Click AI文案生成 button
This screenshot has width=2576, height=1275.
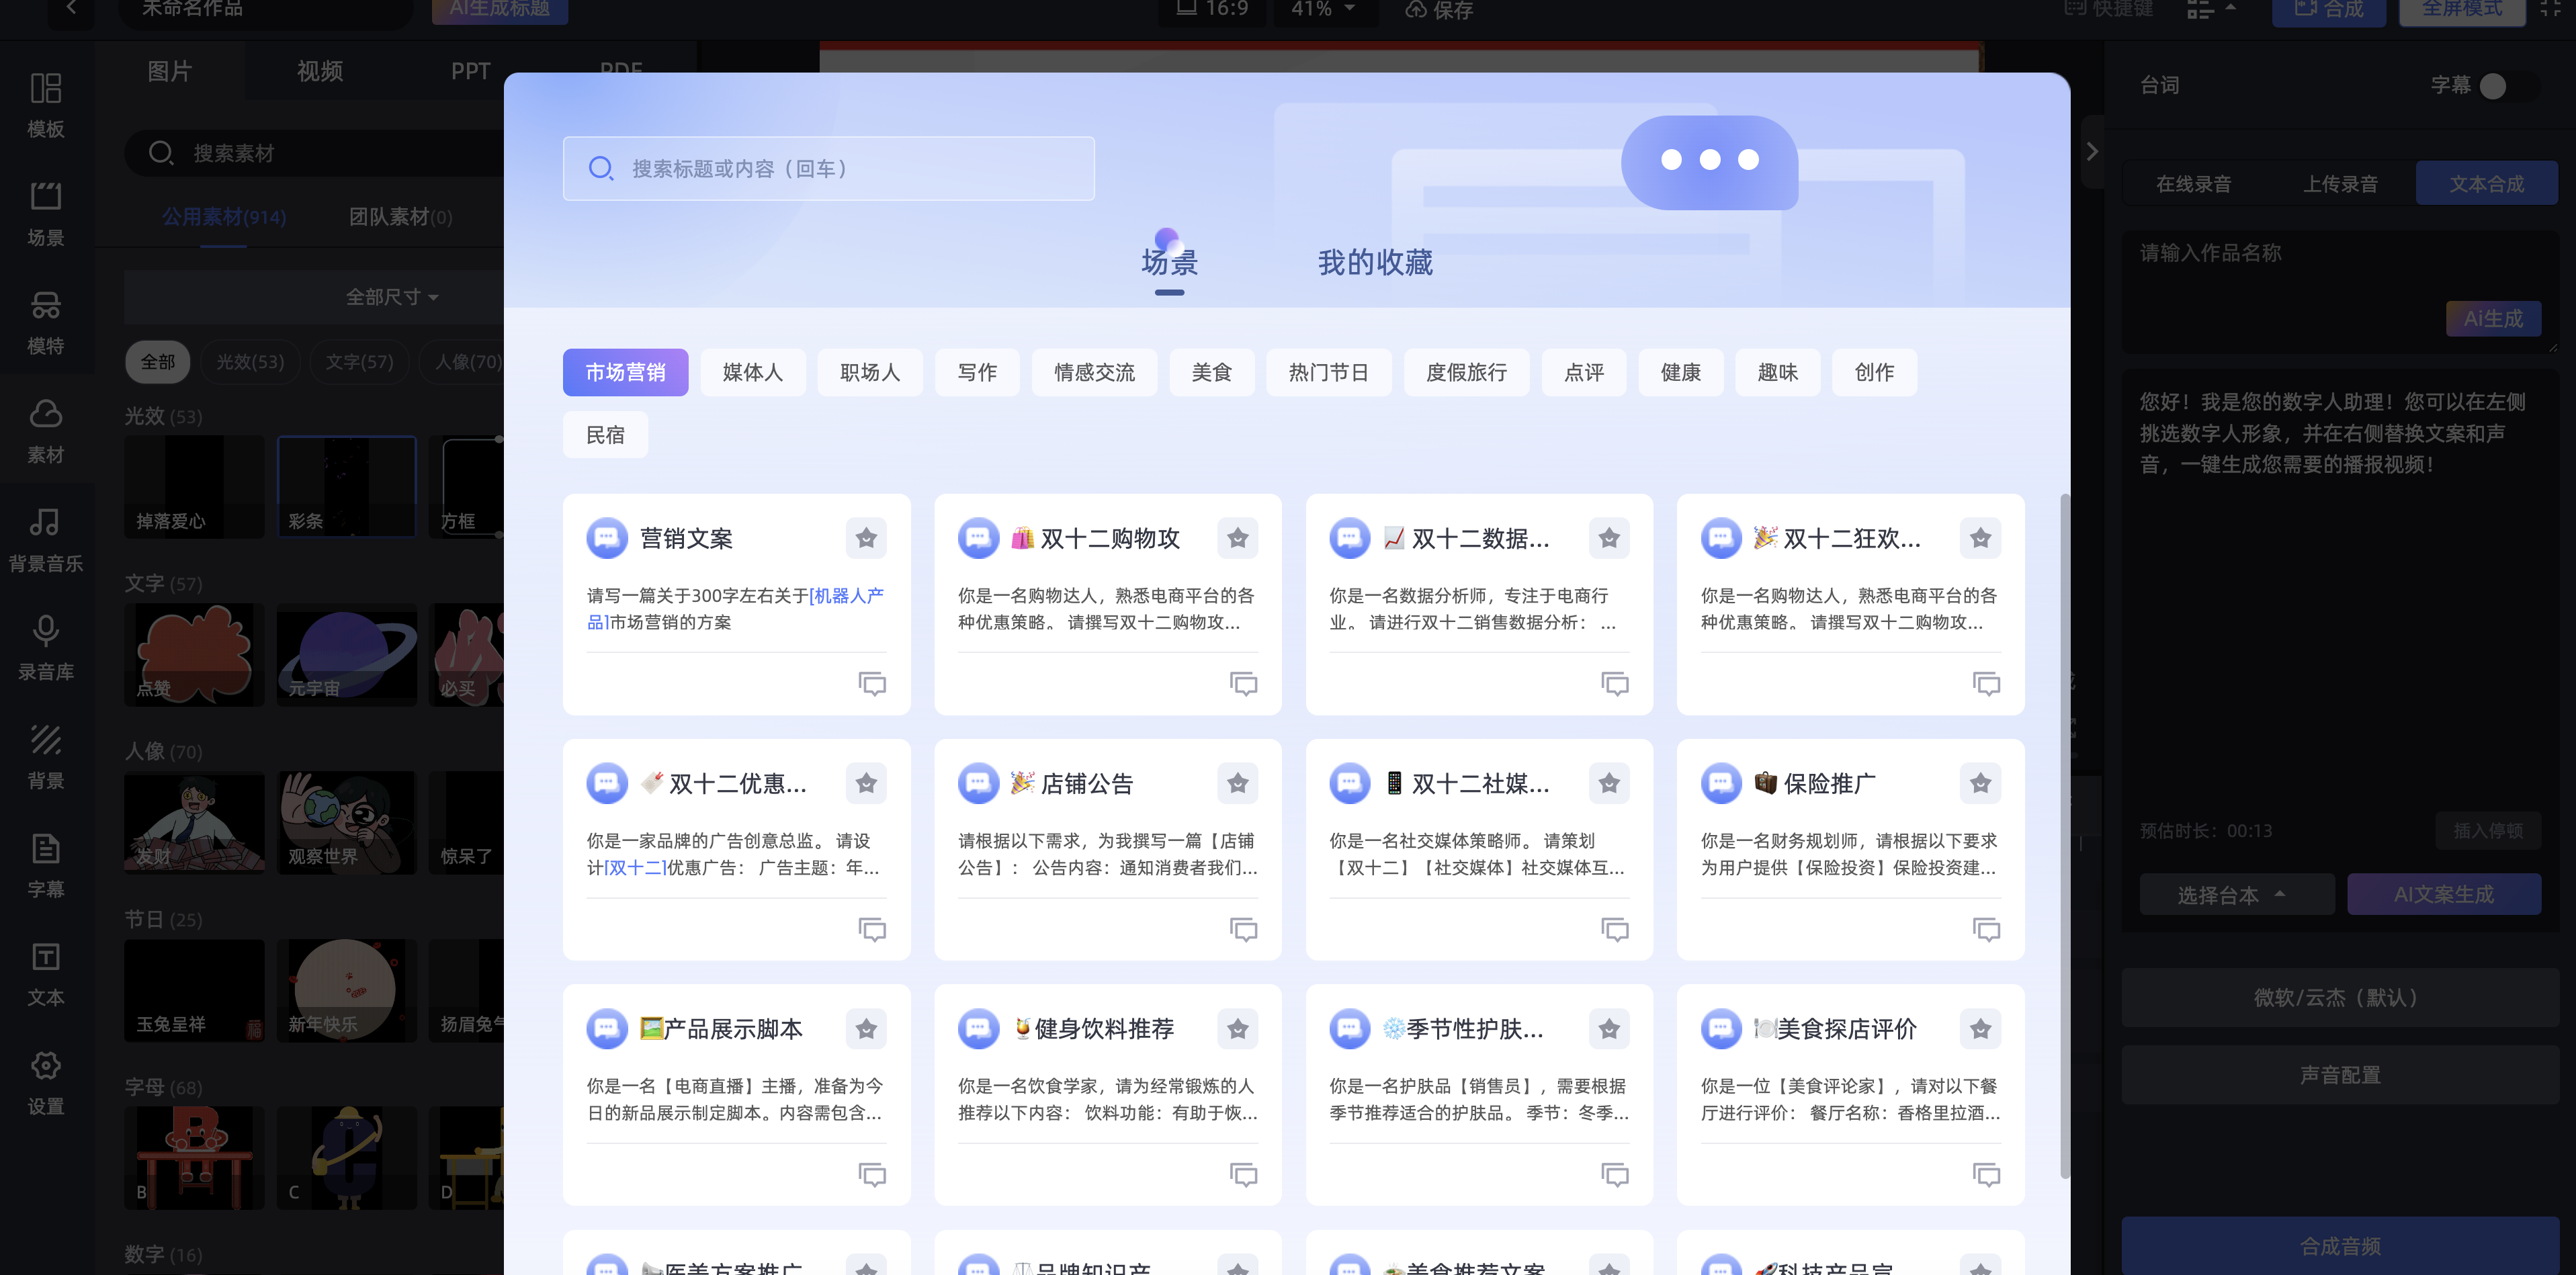click(x=2443, y=894)
